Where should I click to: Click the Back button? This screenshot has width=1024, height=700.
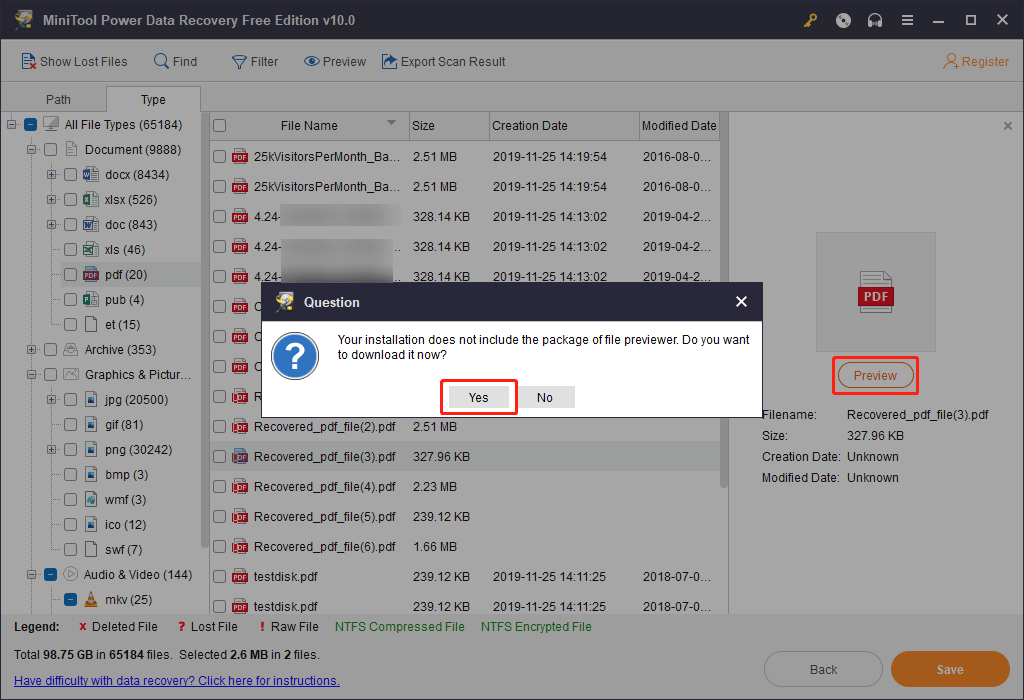coord(823,669)
